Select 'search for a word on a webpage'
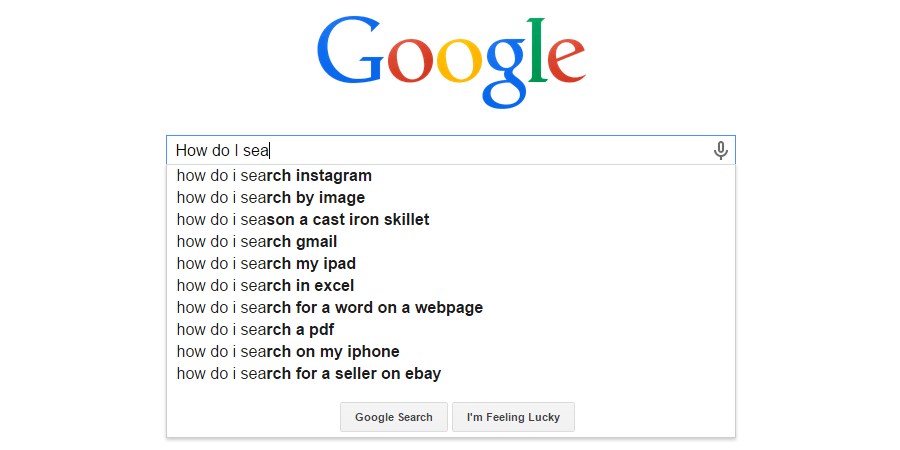900x450 pixels. (x=451, y=308)
